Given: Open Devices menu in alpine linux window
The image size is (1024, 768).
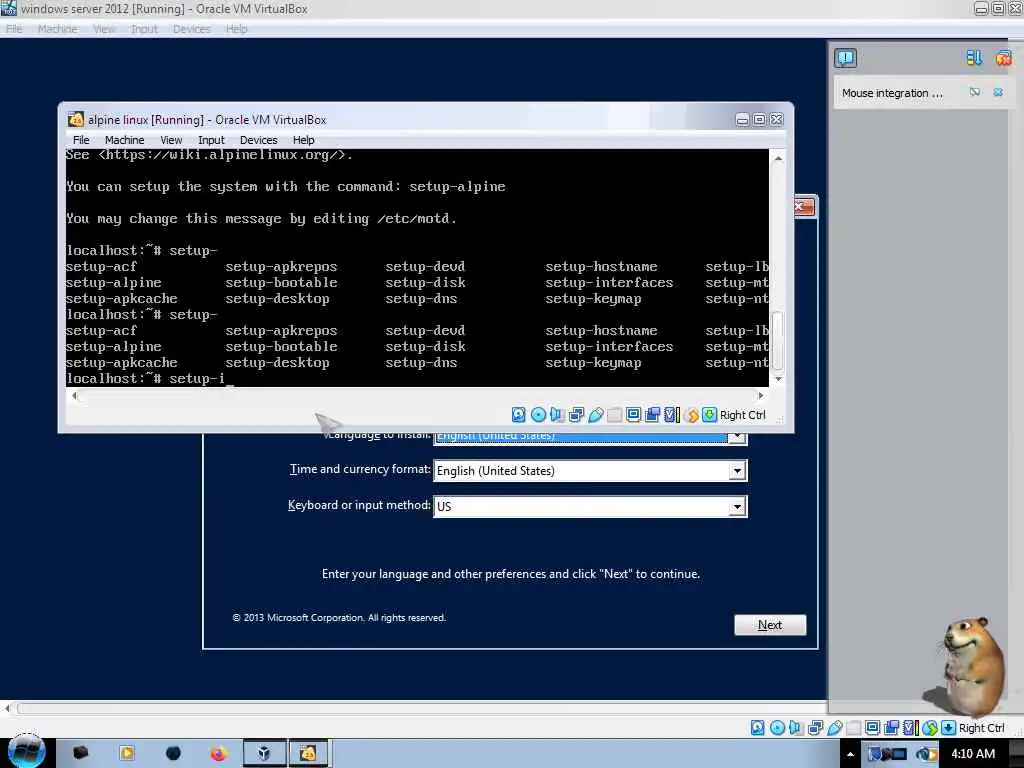Looking at the screenshot, I should click(x=259, y=140).
